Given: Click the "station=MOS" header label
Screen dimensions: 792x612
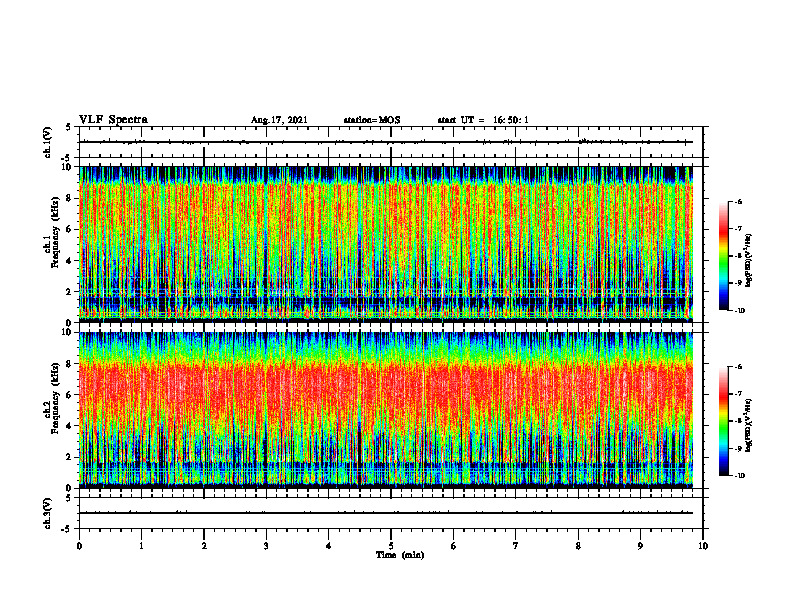Looking at the screenshot, I should (x=372, y=120).
